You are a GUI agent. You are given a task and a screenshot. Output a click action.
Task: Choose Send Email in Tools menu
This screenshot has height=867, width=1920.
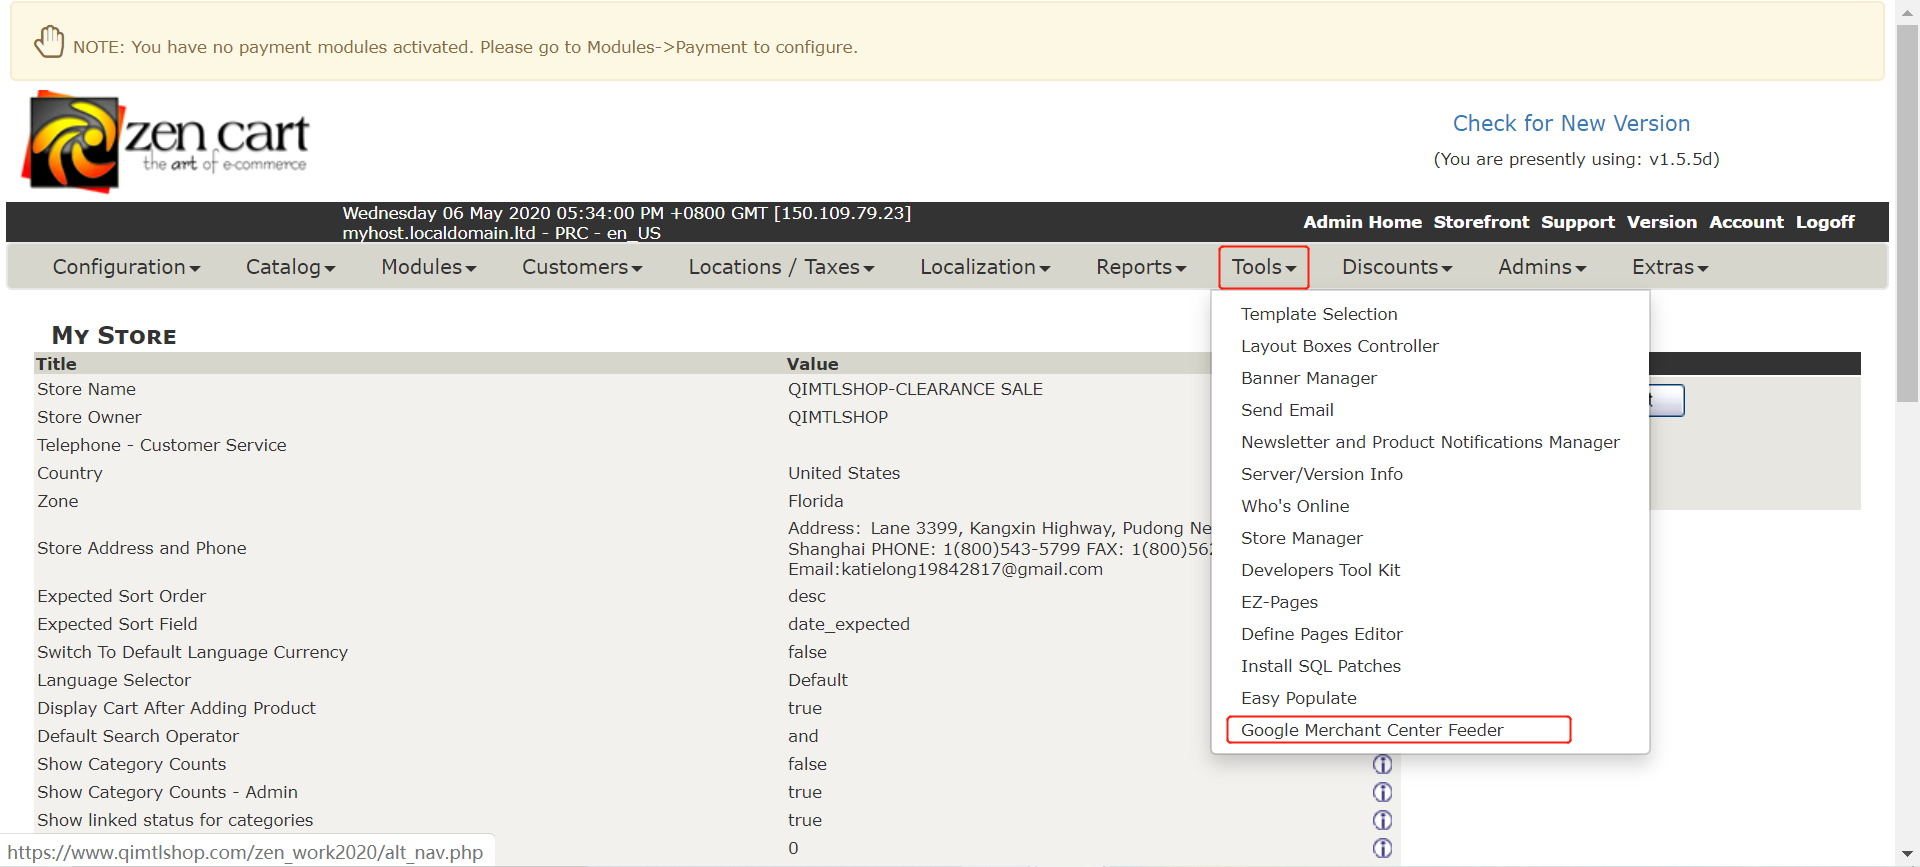tap(1287, 410)
